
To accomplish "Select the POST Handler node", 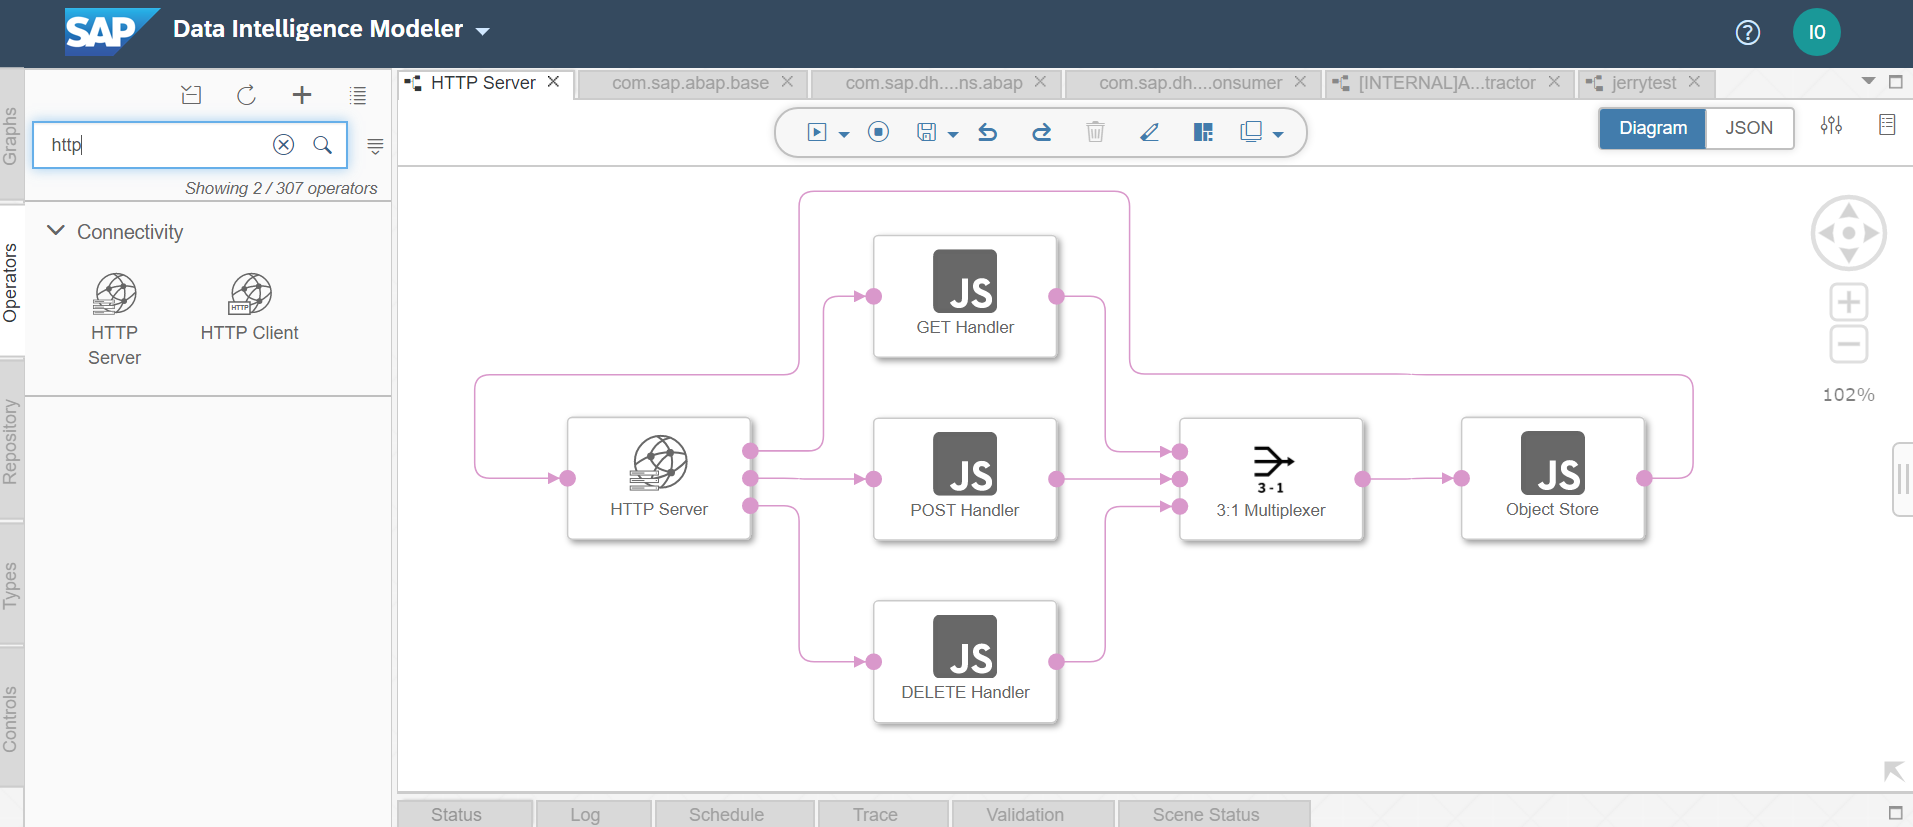I will coord(965,479).
